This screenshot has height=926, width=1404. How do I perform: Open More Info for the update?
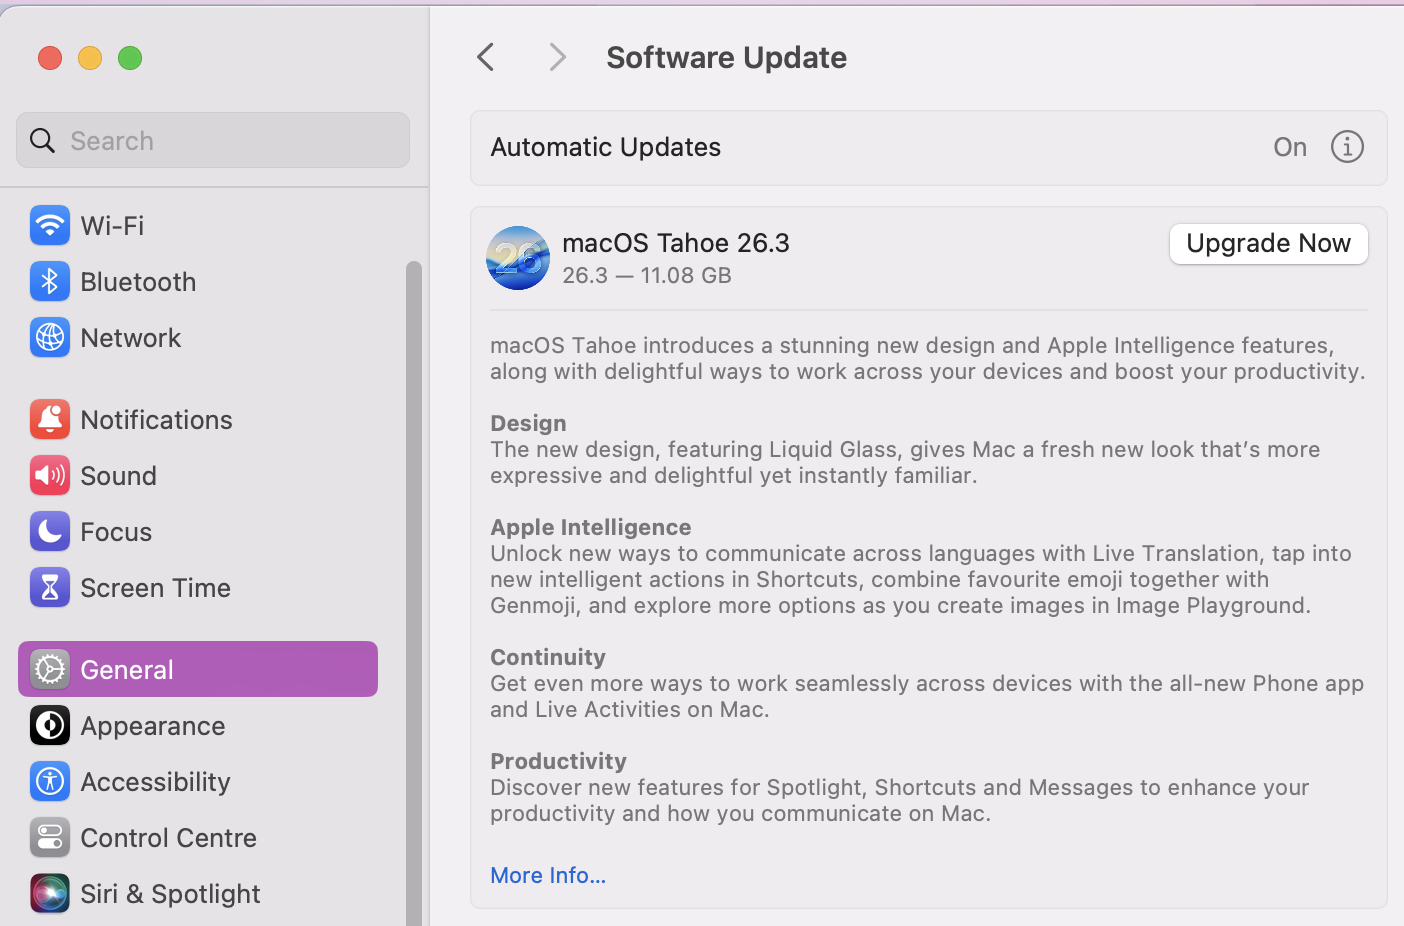click(547, 875)
